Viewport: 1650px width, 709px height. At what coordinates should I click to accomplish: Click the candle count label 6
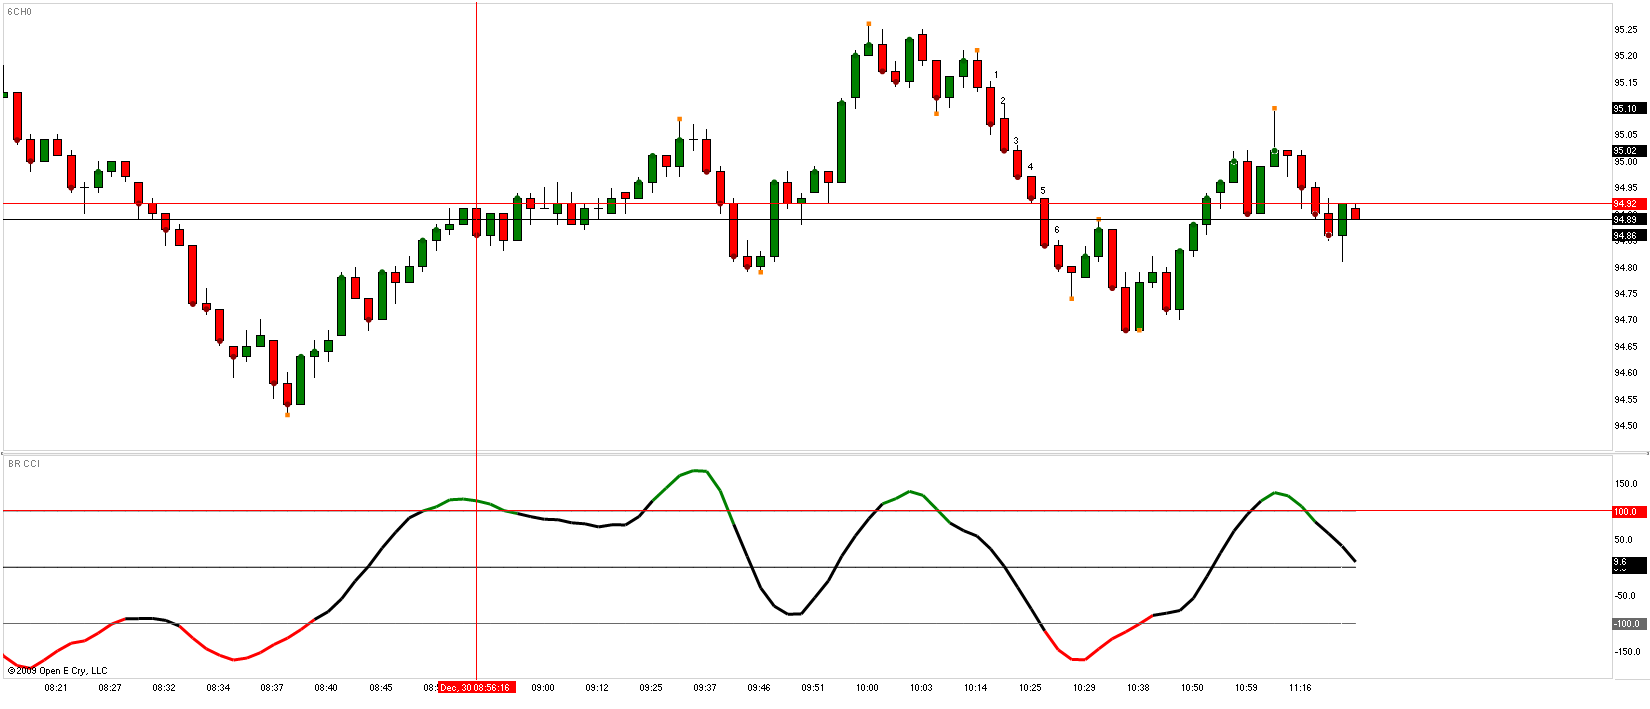(1057, 230)
